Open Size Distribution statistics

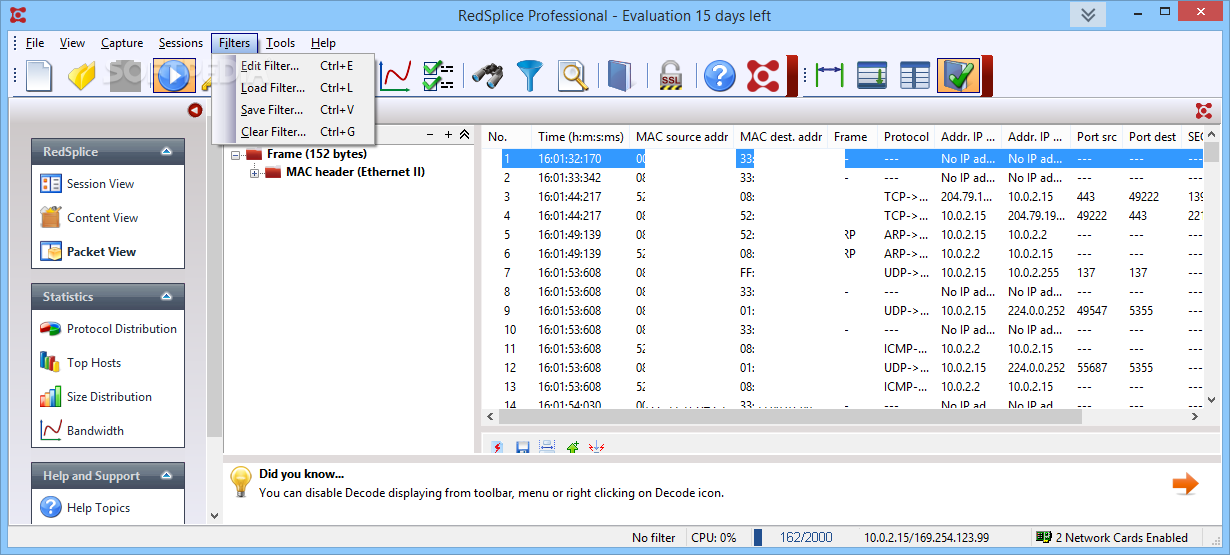(x=109, y=397)
